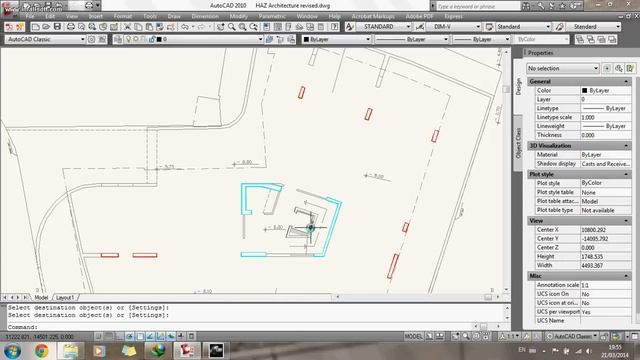This screenshot has width=640, height=360.
Task: Toggle Lineweight display in the status bar
Action: 181,336
